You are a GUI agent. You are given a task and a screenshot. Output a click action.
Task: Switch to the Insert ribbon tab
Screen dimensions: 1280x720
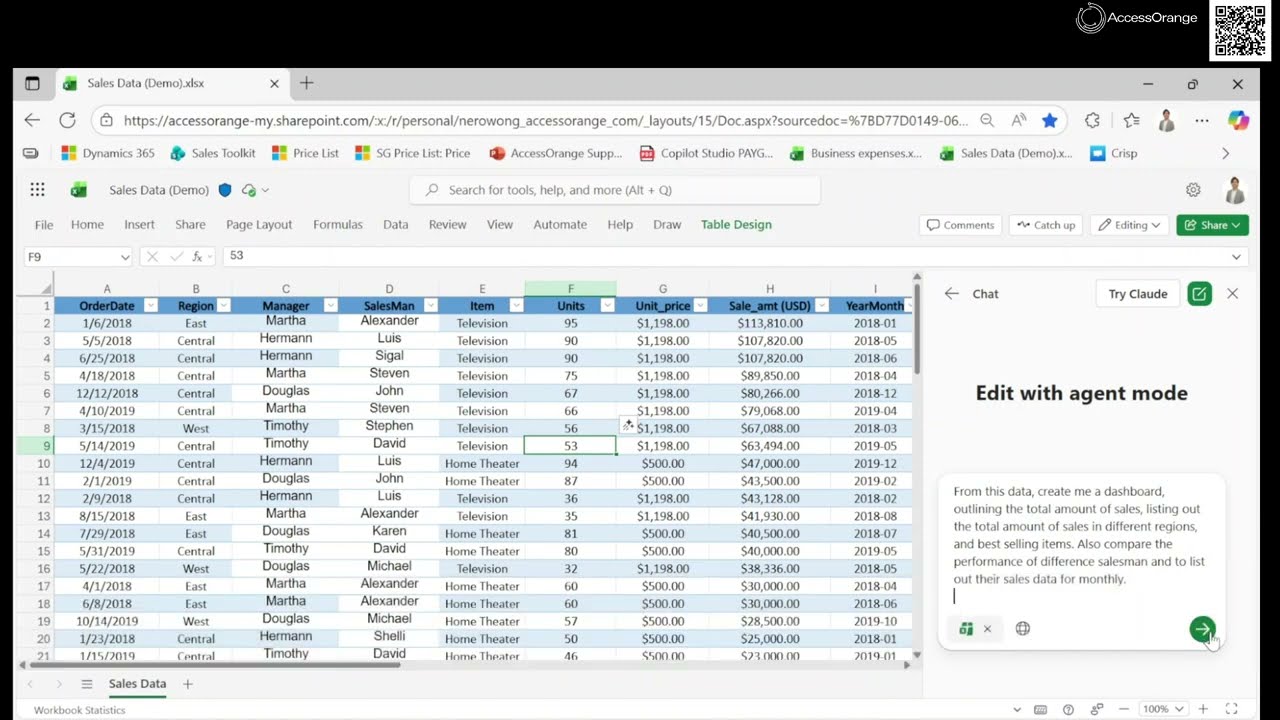[139, 225]
